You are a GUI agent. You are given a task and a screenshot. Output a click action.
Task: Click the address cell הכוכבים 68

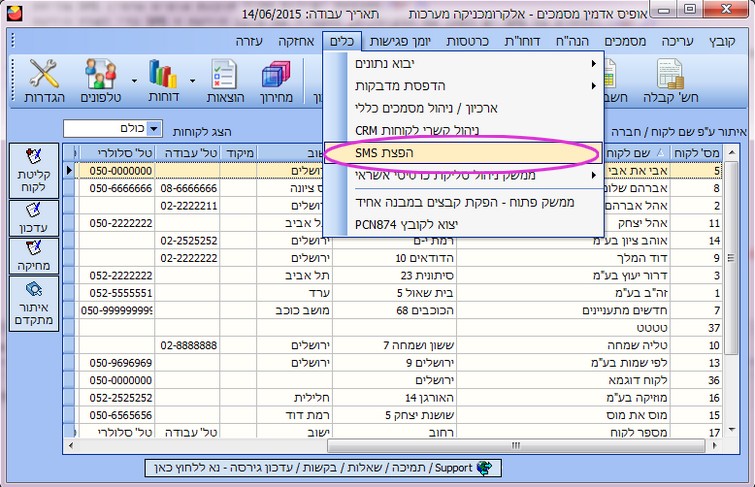click(x=395, y=310)
